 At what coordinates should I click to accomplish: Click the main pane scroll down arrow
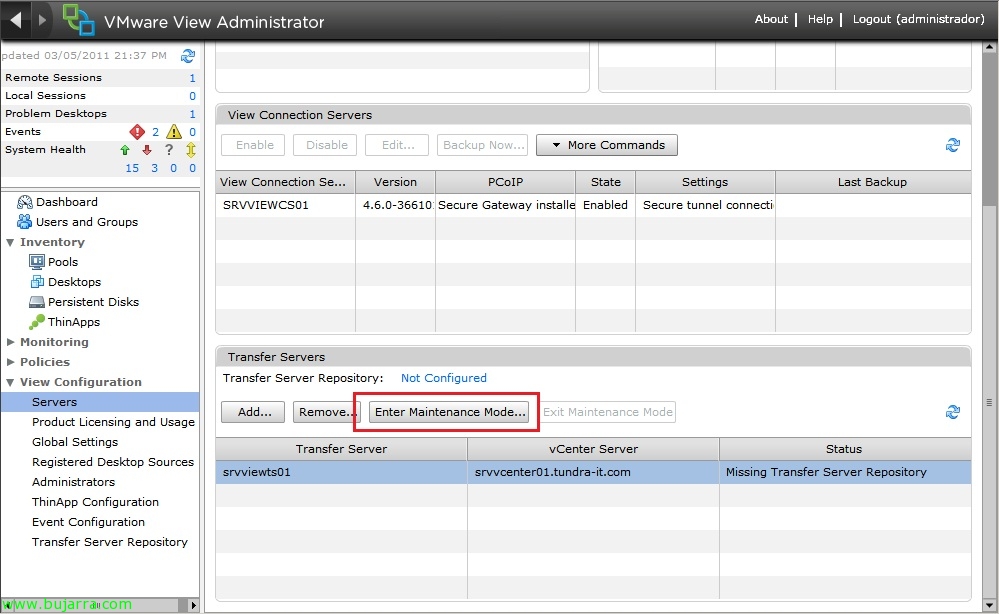click(989, 606)
